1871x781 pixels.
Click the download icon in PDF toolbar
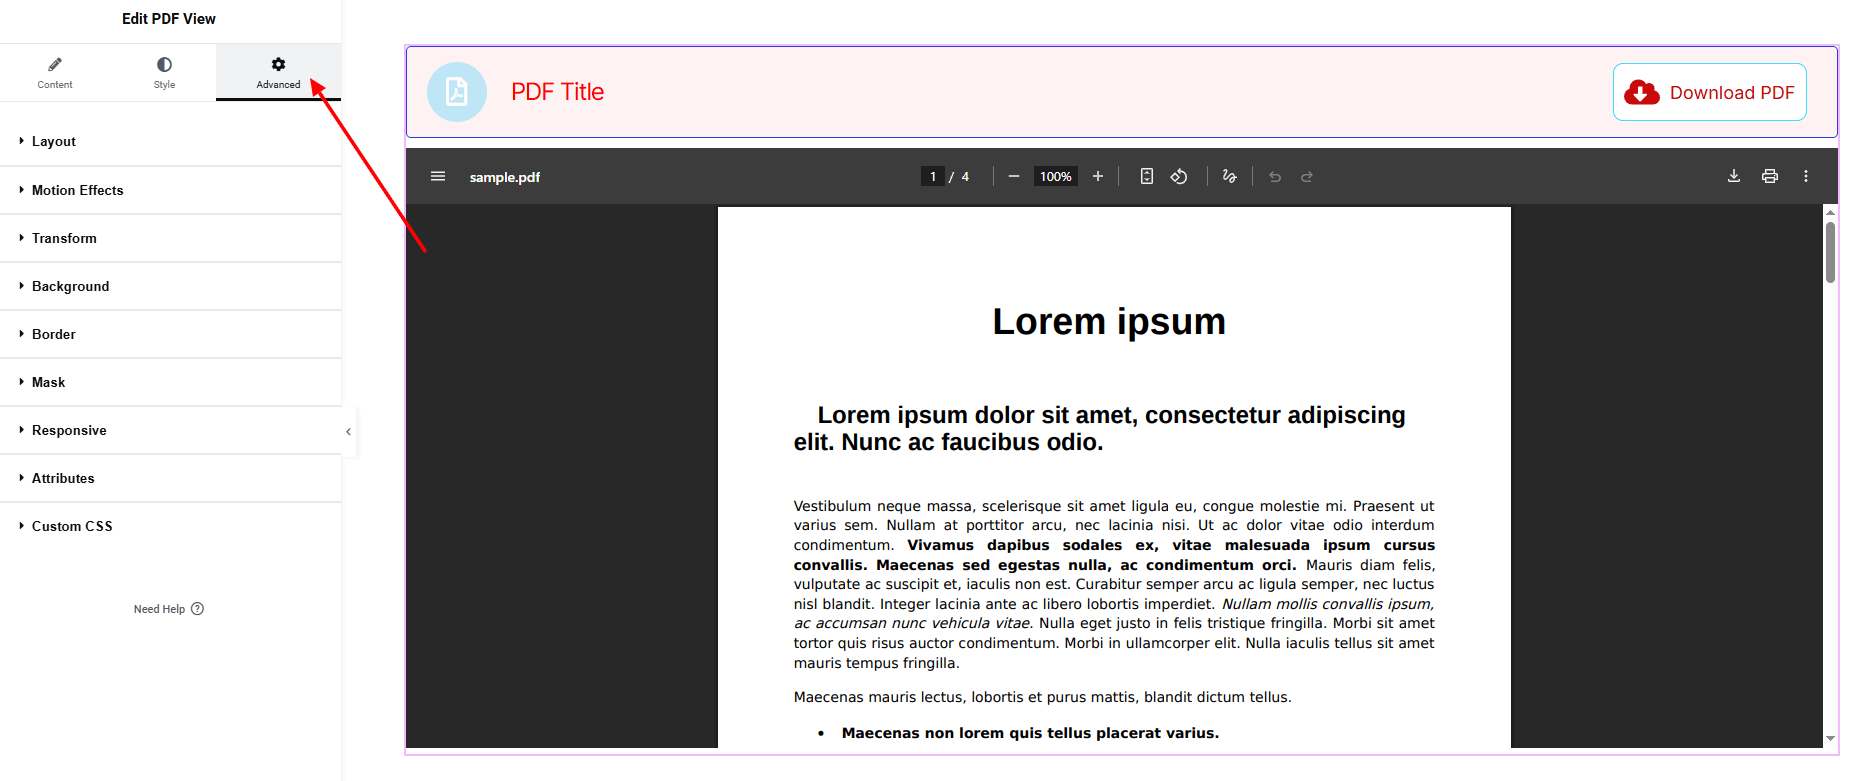(x=1734, y=176)
